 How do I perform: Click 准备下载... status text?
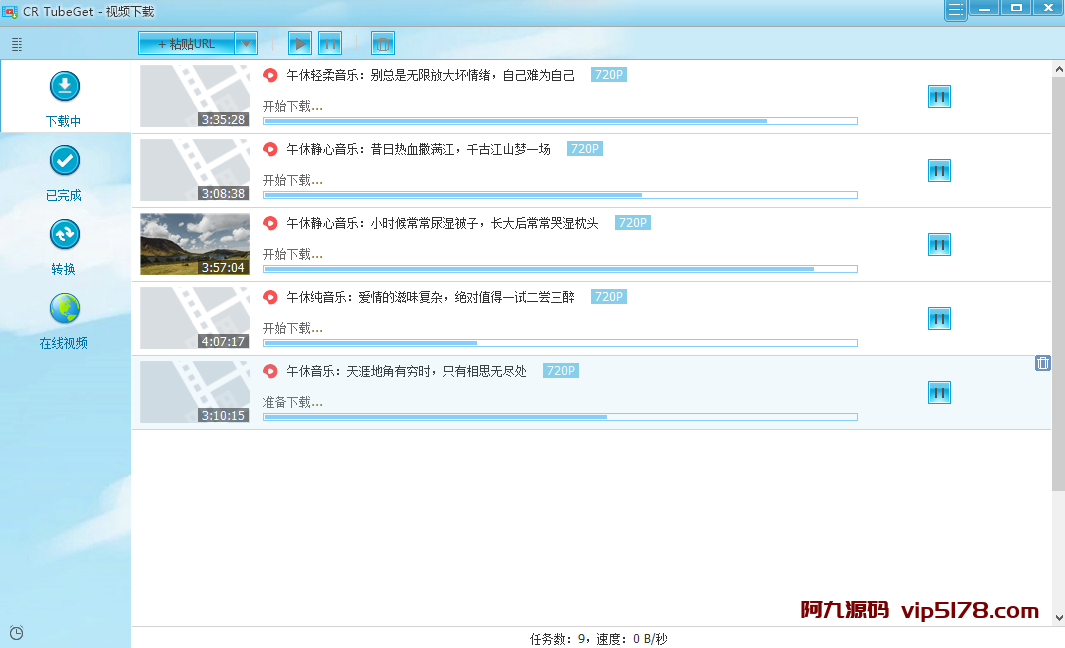(293, 403)
